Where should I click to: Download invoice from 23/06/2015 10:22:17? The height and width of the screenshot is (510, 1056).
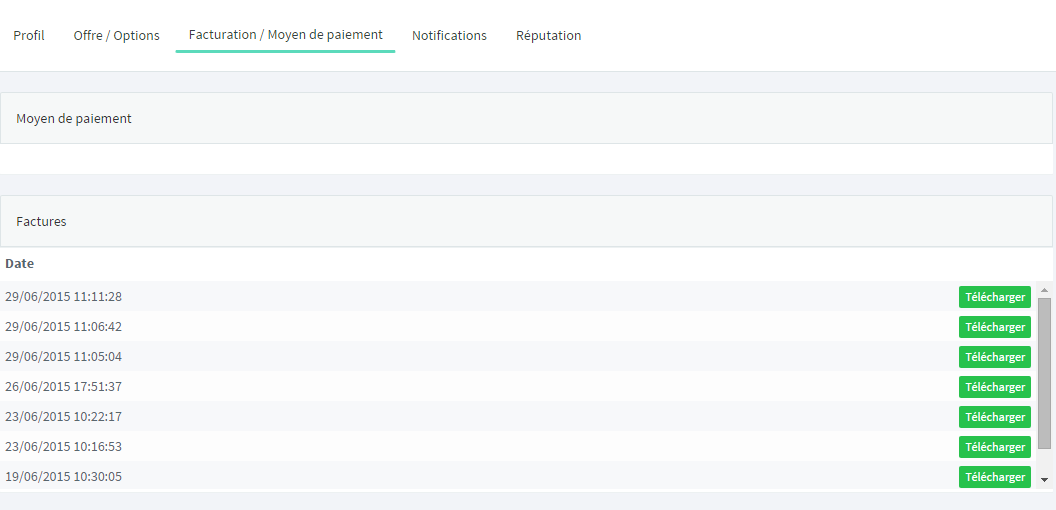pos(995,417)
